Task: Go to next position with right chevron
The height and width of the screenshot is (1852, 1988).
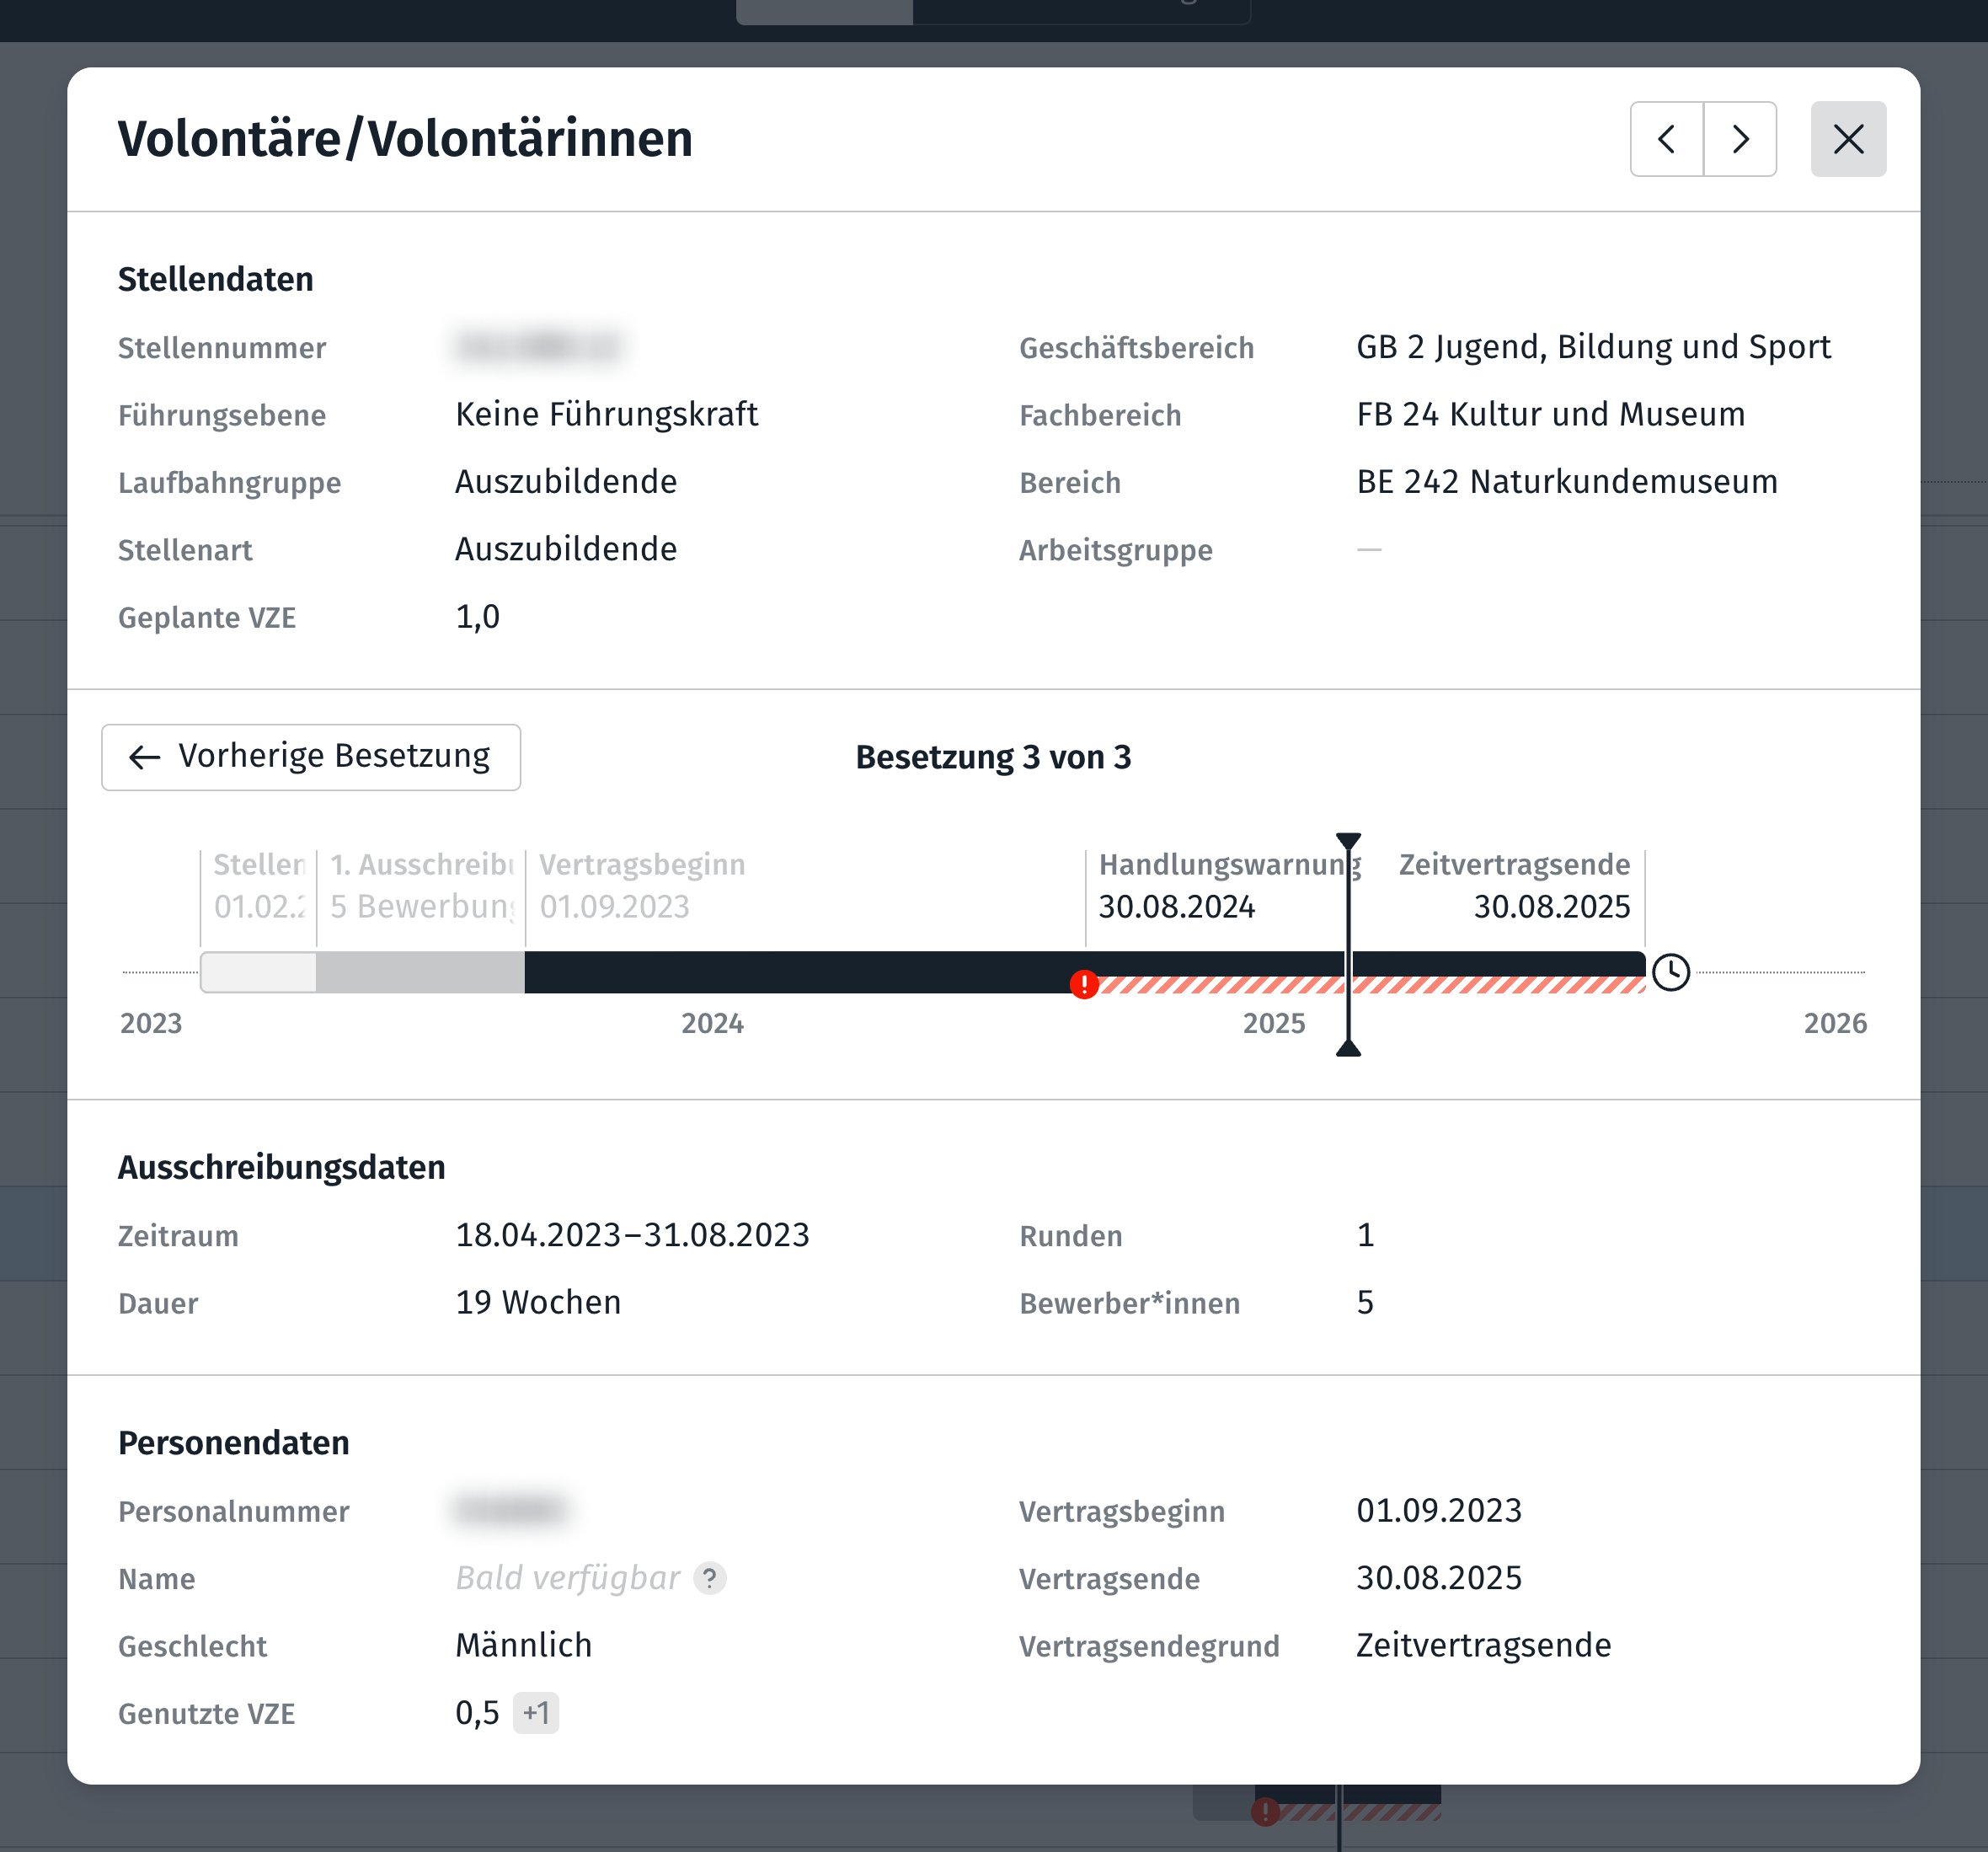Action: (x=1740, y=139)
